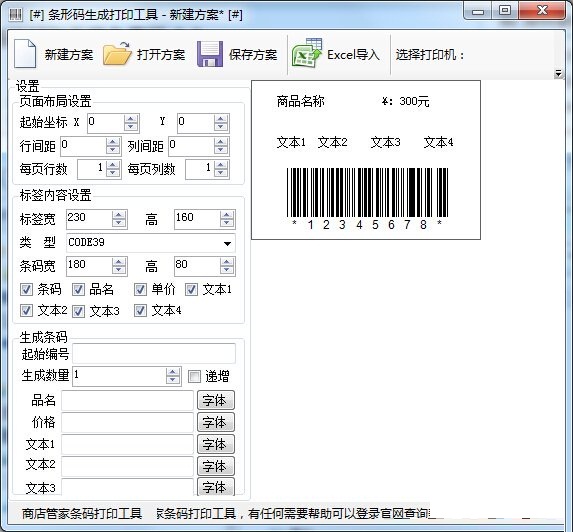Increase 行间距 with up arrow
Screen dimensions: 573x532
[x=113, y=142]
